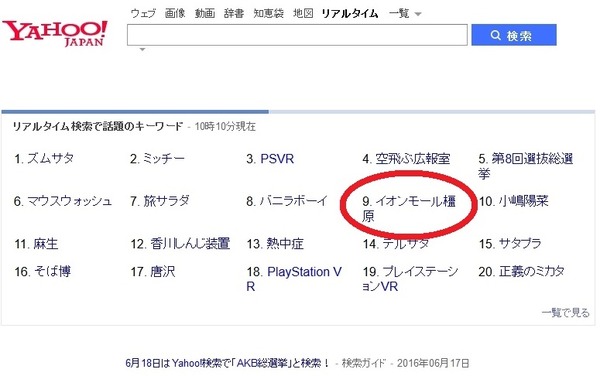Image resolution: width=600 pixels, height=376 pixels.
Task: Open trending keyword ズムサタ
Action: tap(51, 158)
